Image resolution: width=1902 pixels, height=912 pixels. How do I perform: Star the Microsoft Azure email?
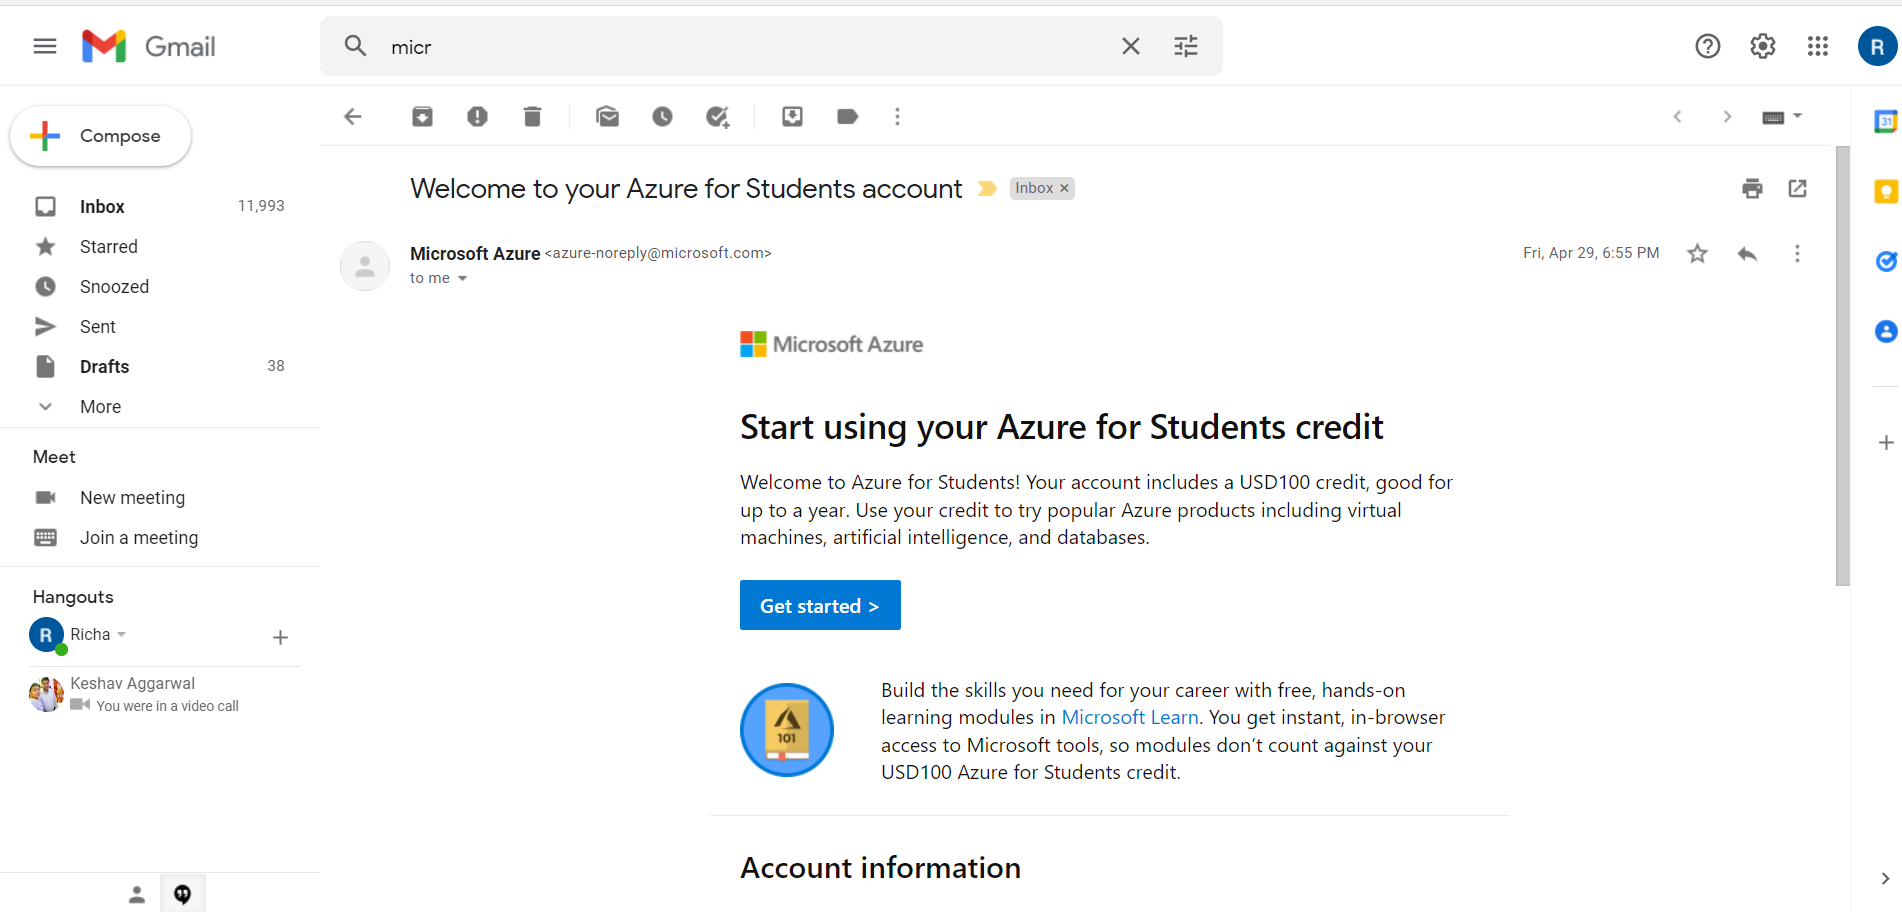[x=1697, y=253]
